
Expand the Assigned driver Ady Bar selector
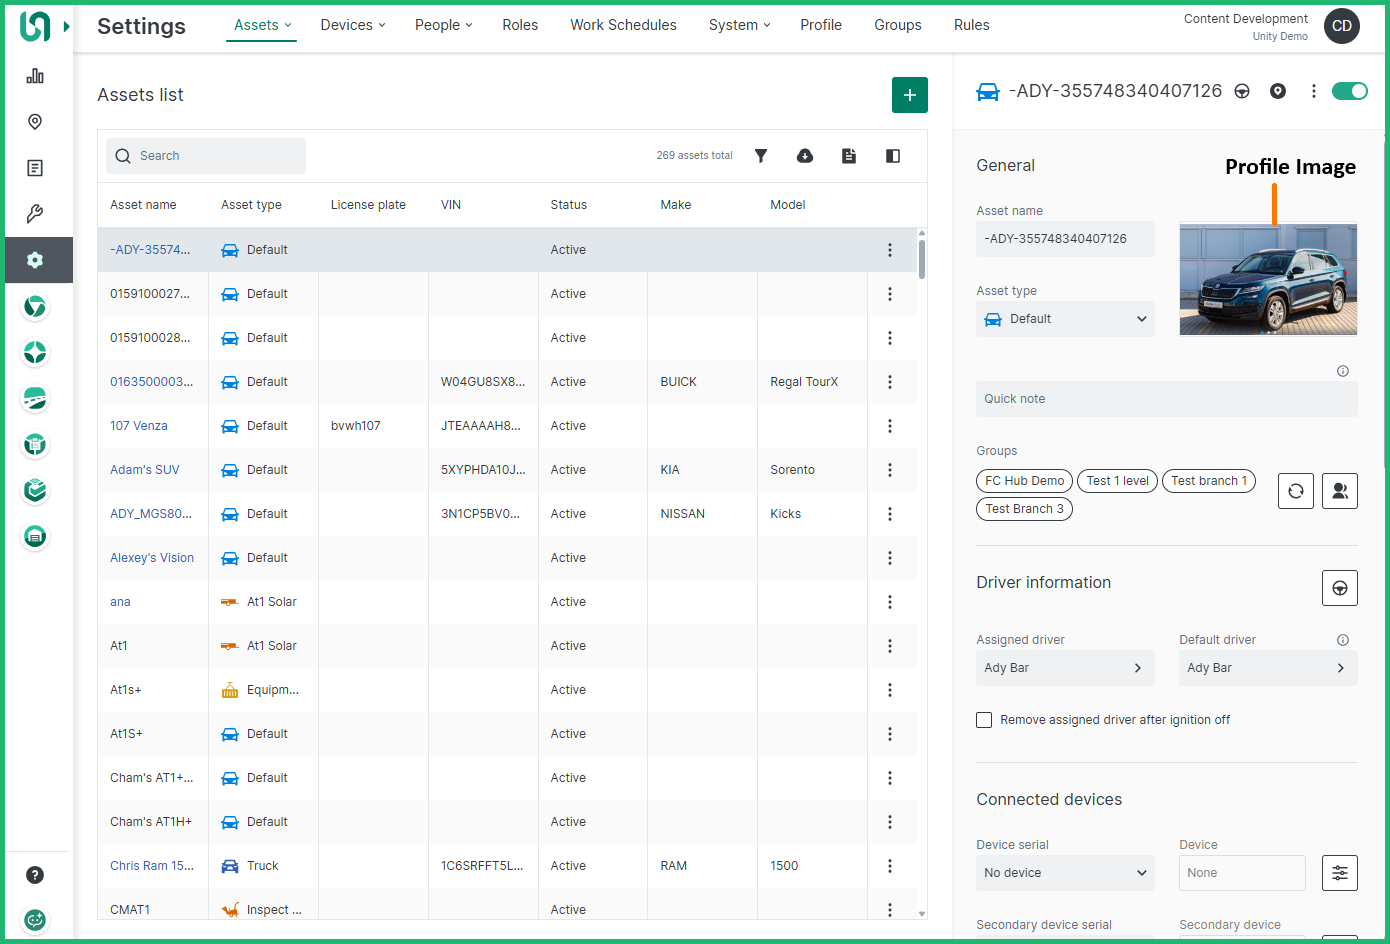click(1065, 668)
